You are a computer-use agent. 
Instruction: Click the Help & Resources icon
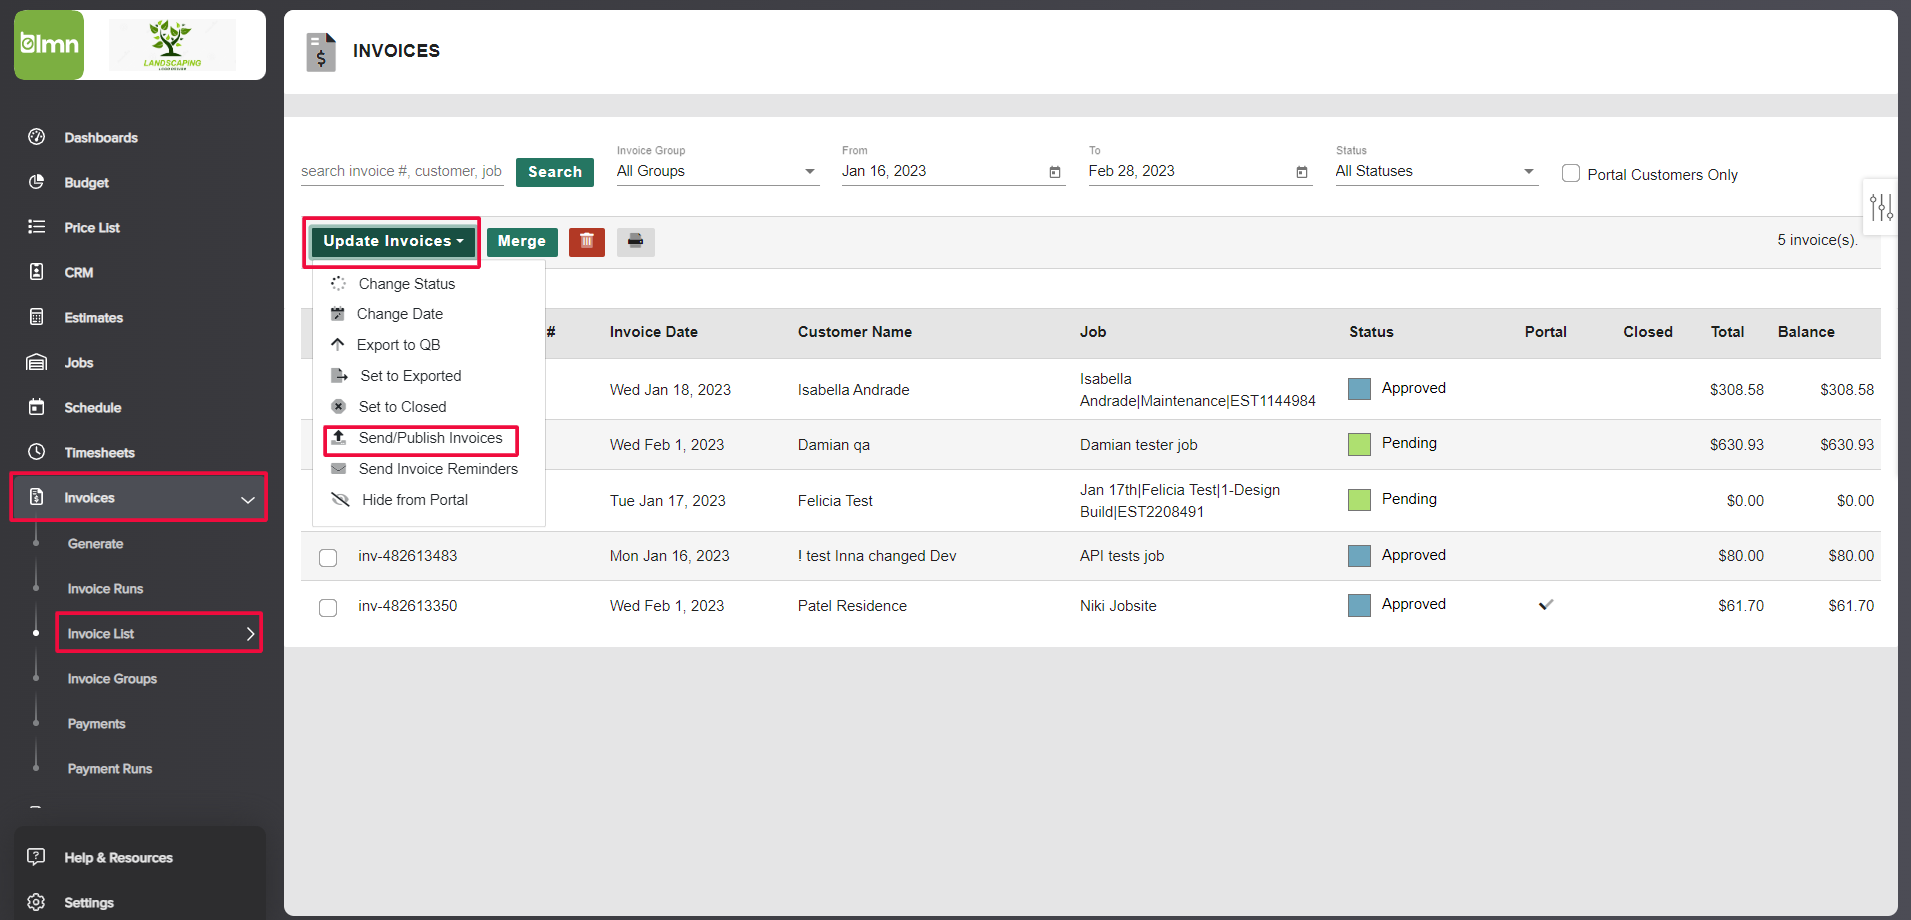pos(37,857)
